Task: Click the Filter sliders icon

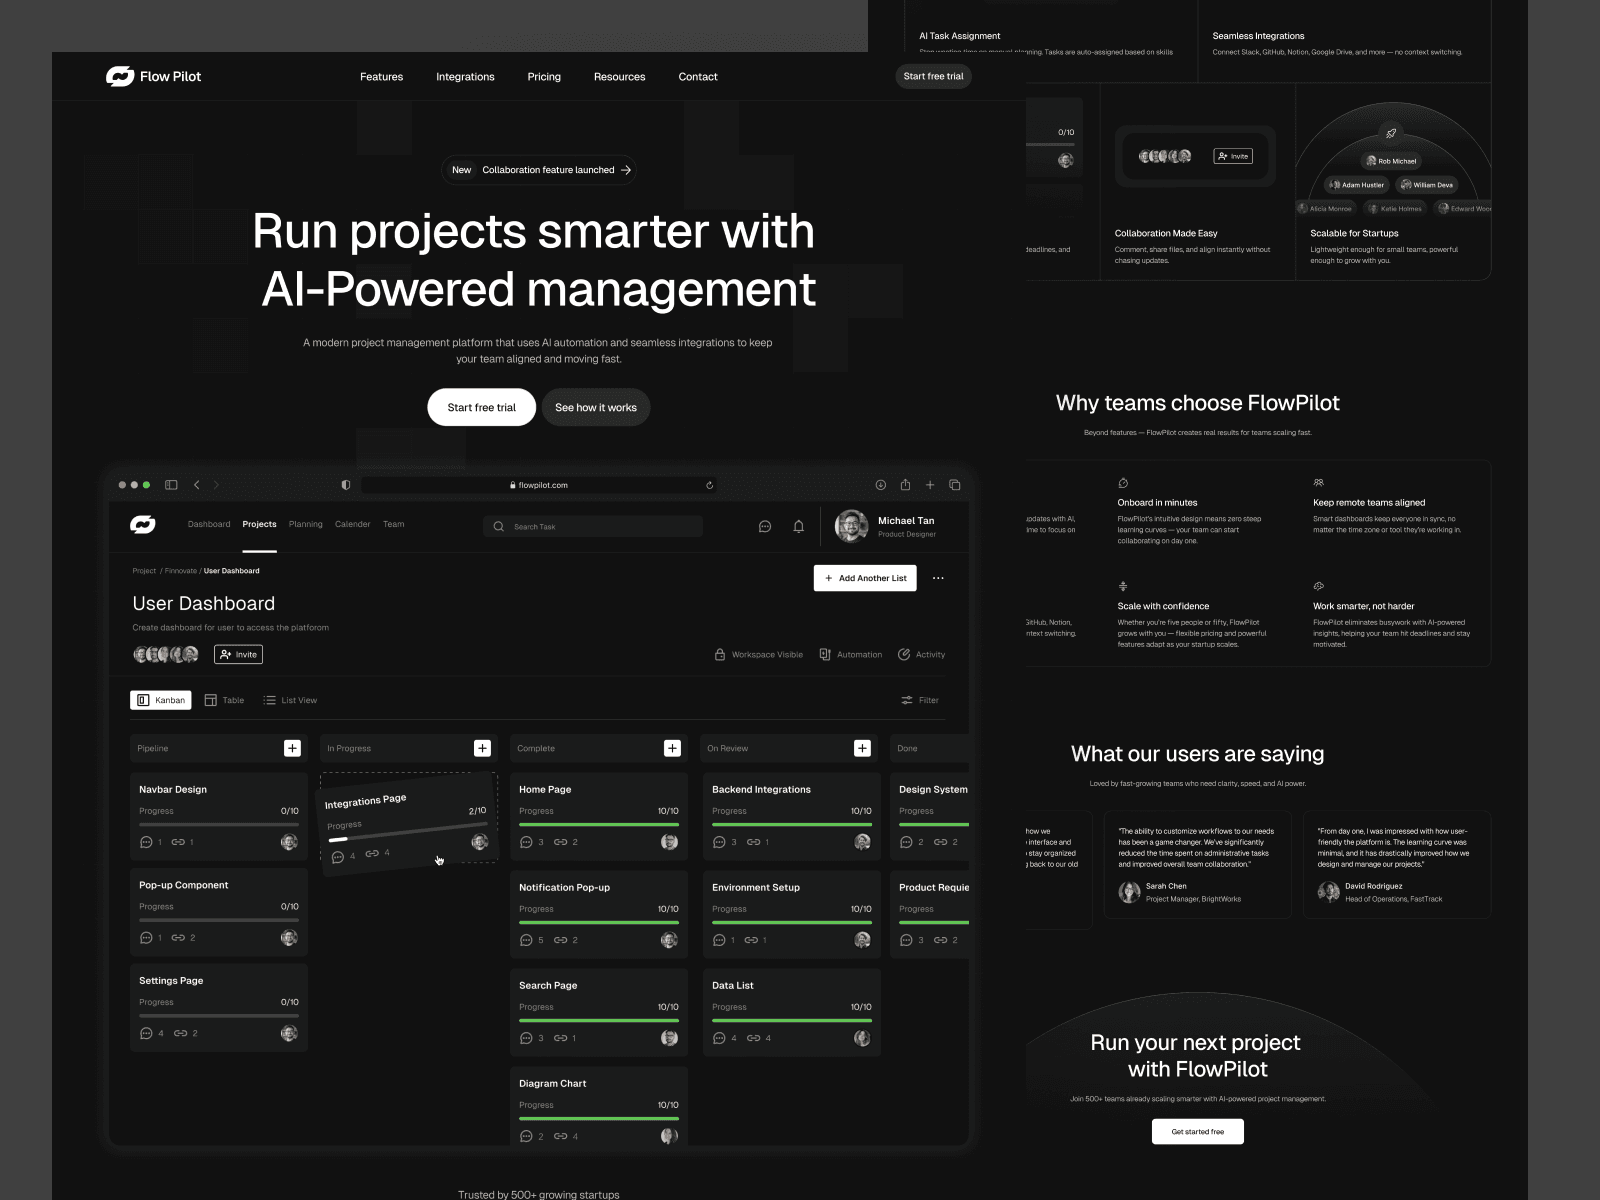Action: click(x=907, y=700)
